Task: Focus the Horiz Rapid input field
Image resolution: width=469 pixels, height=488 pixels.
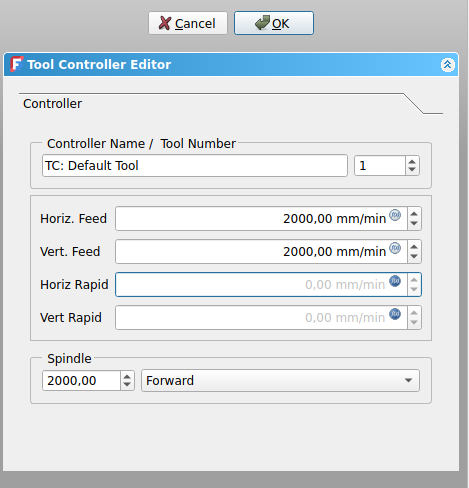Action: (x=261, y=284)
